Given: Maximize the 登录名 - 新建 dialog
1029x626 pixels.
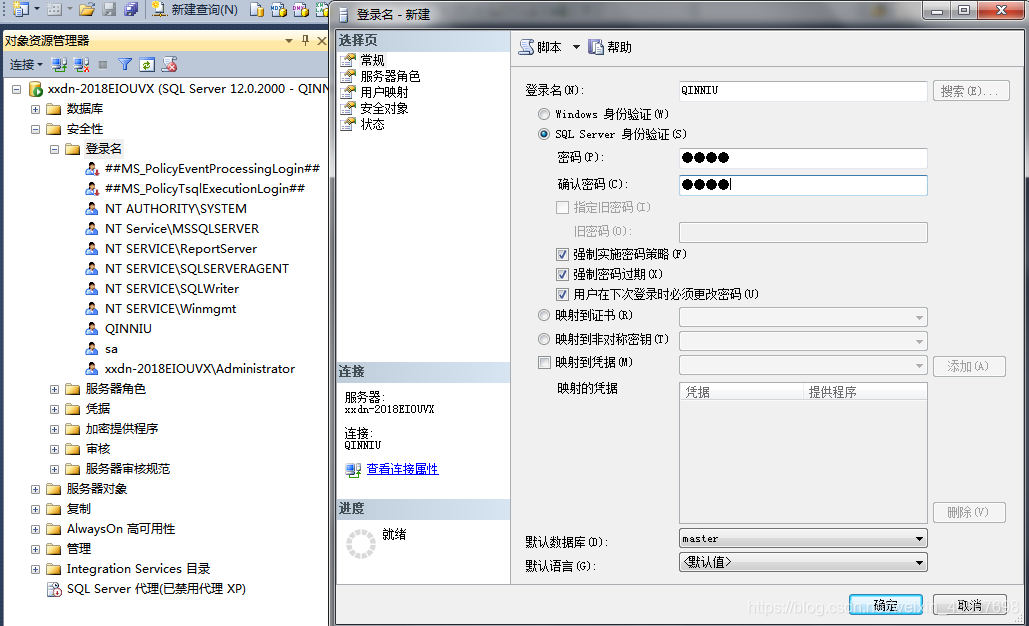Looking at the screenshot, I should click(963, 10).
